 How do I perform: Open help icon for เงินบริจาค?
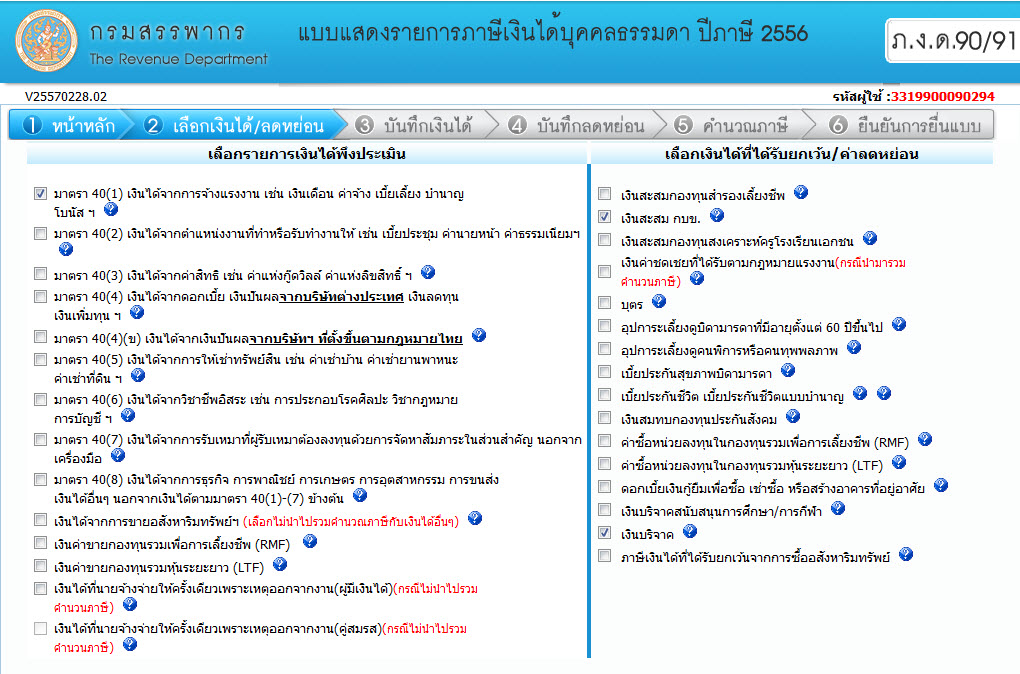690,532
